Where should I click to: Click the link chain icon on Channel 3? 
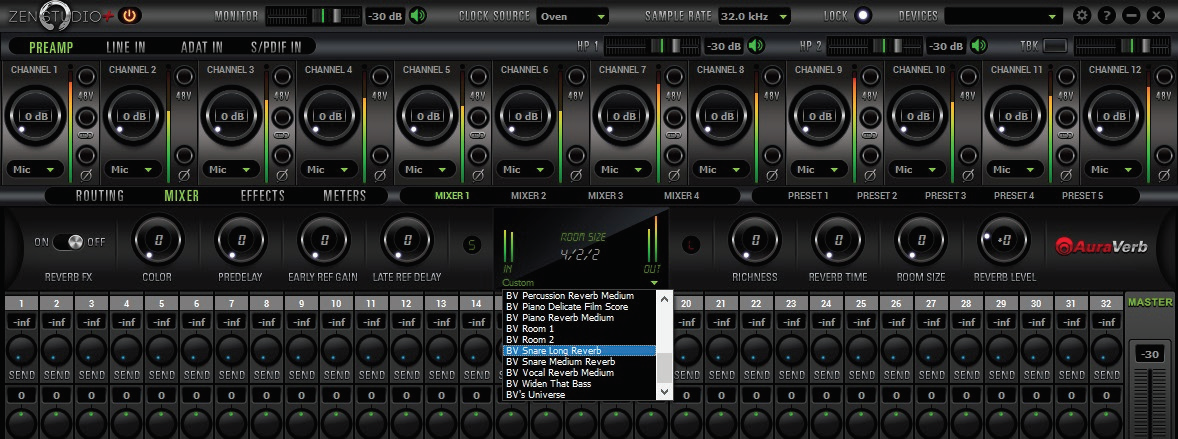tap(282, 135)
